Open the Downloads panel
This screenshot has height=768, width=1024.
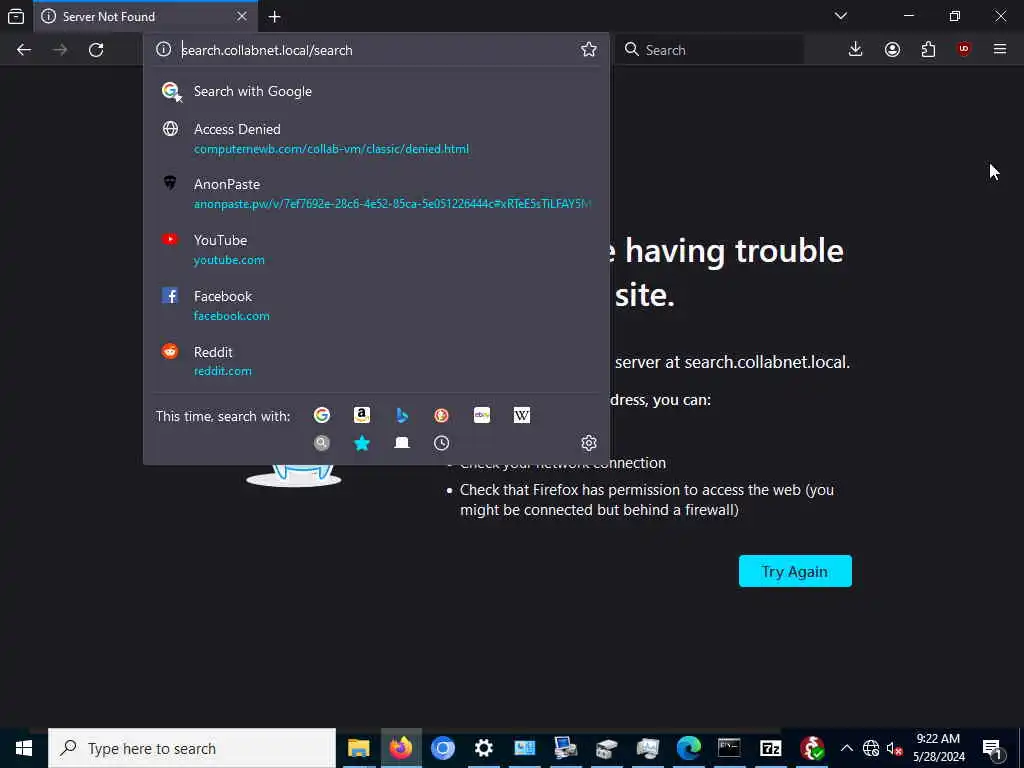pos(855,50)
